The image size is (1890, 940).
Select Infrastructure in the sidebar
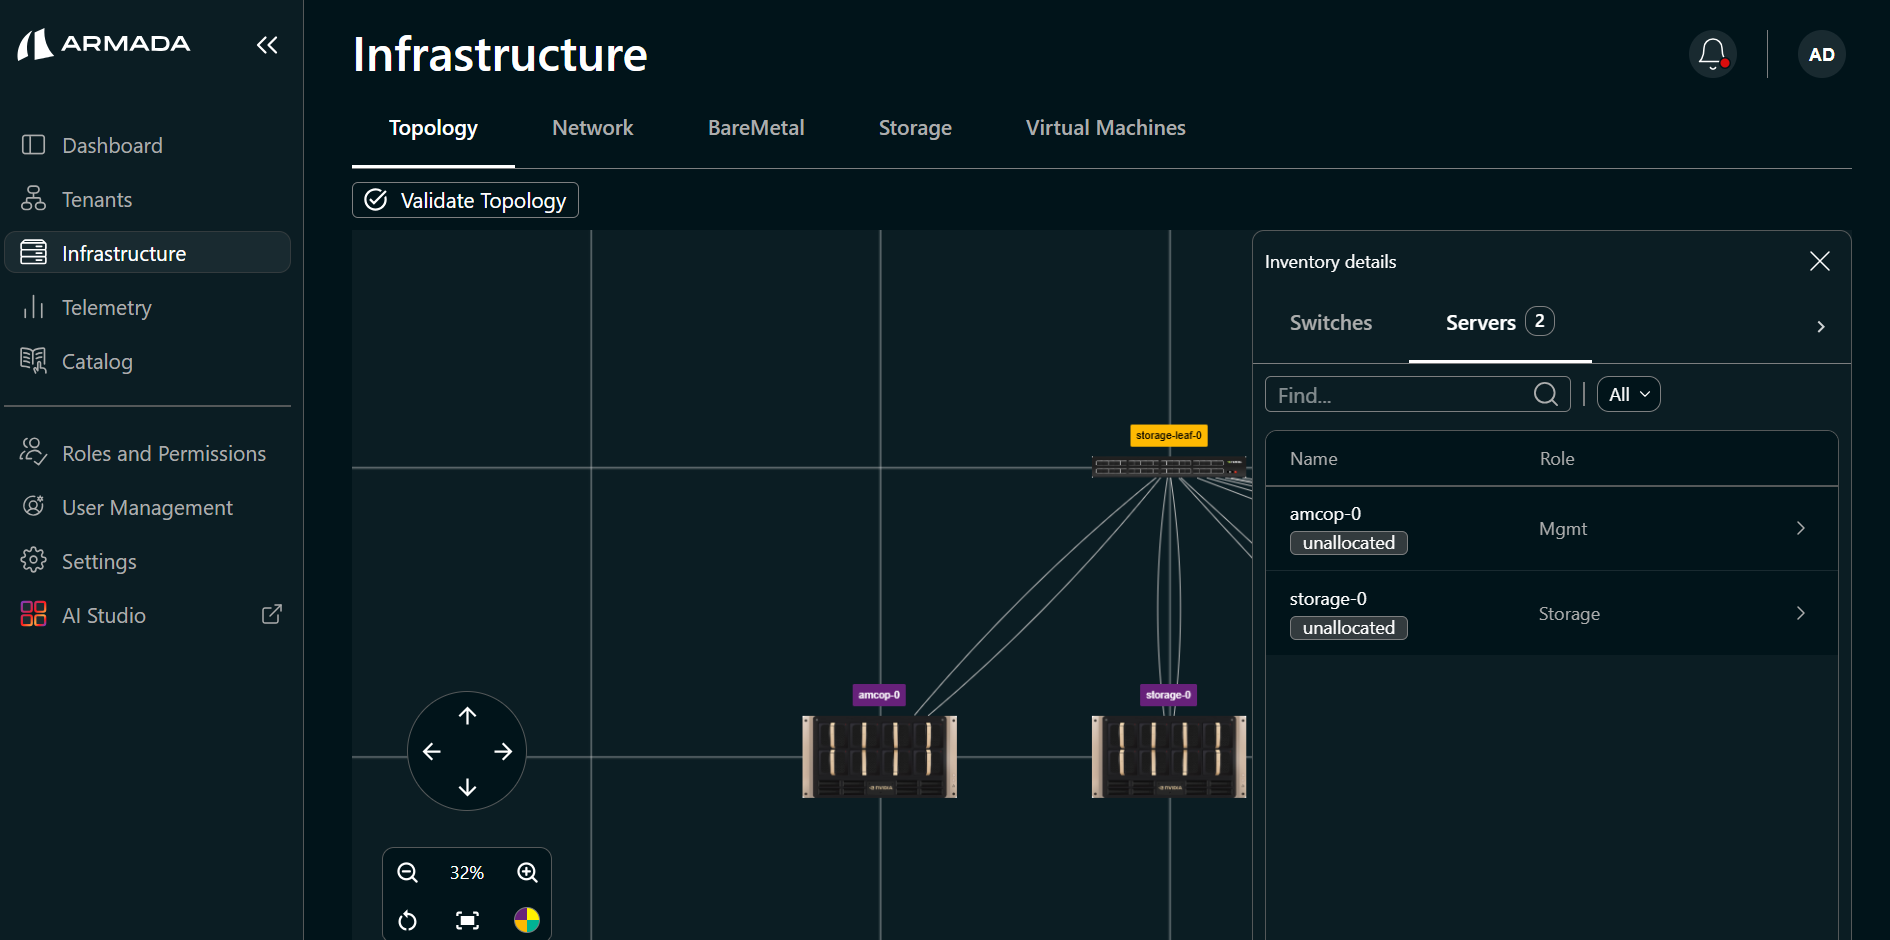(148, 253)
